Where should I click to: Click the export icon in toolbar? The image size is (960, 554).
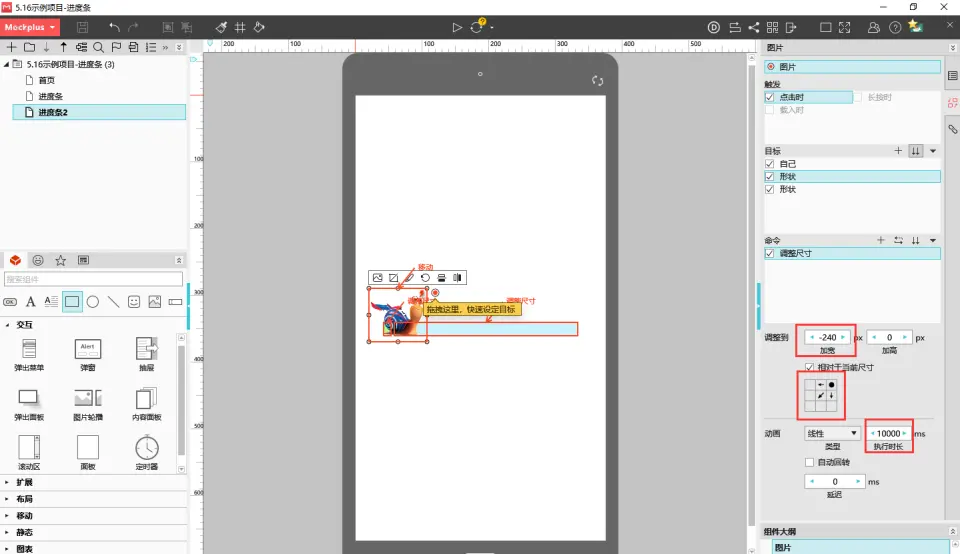click(x=791, y=27)
